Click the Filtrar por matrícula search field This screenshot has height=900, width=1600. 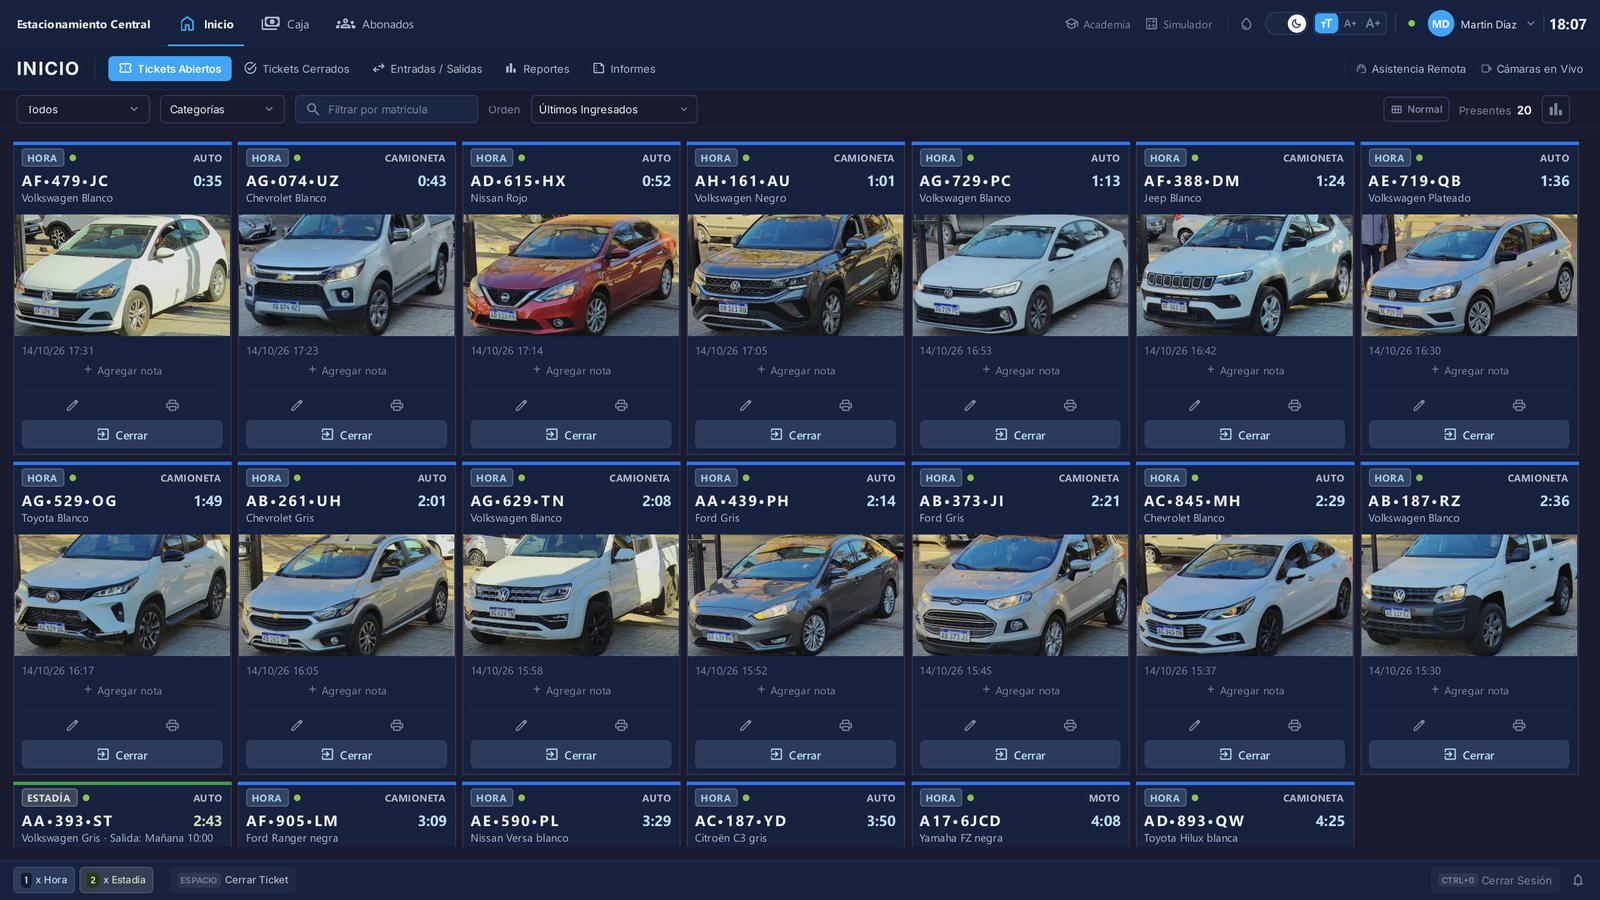coord(386,109)
